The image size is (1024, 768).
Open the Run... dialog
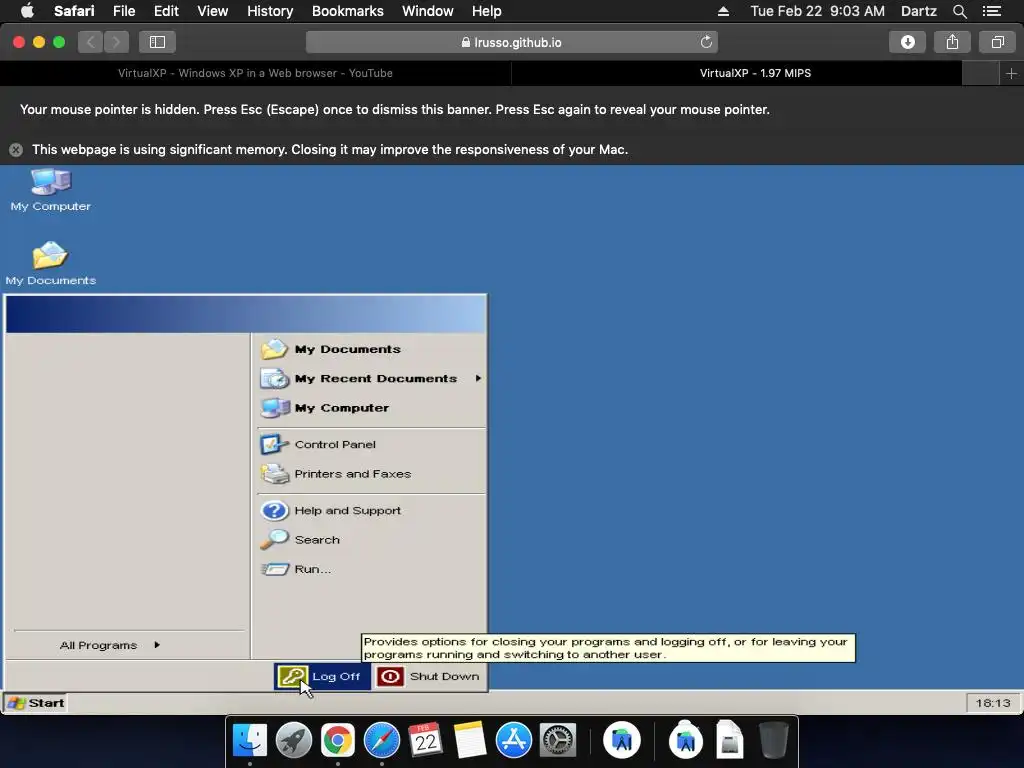[372, 569]
